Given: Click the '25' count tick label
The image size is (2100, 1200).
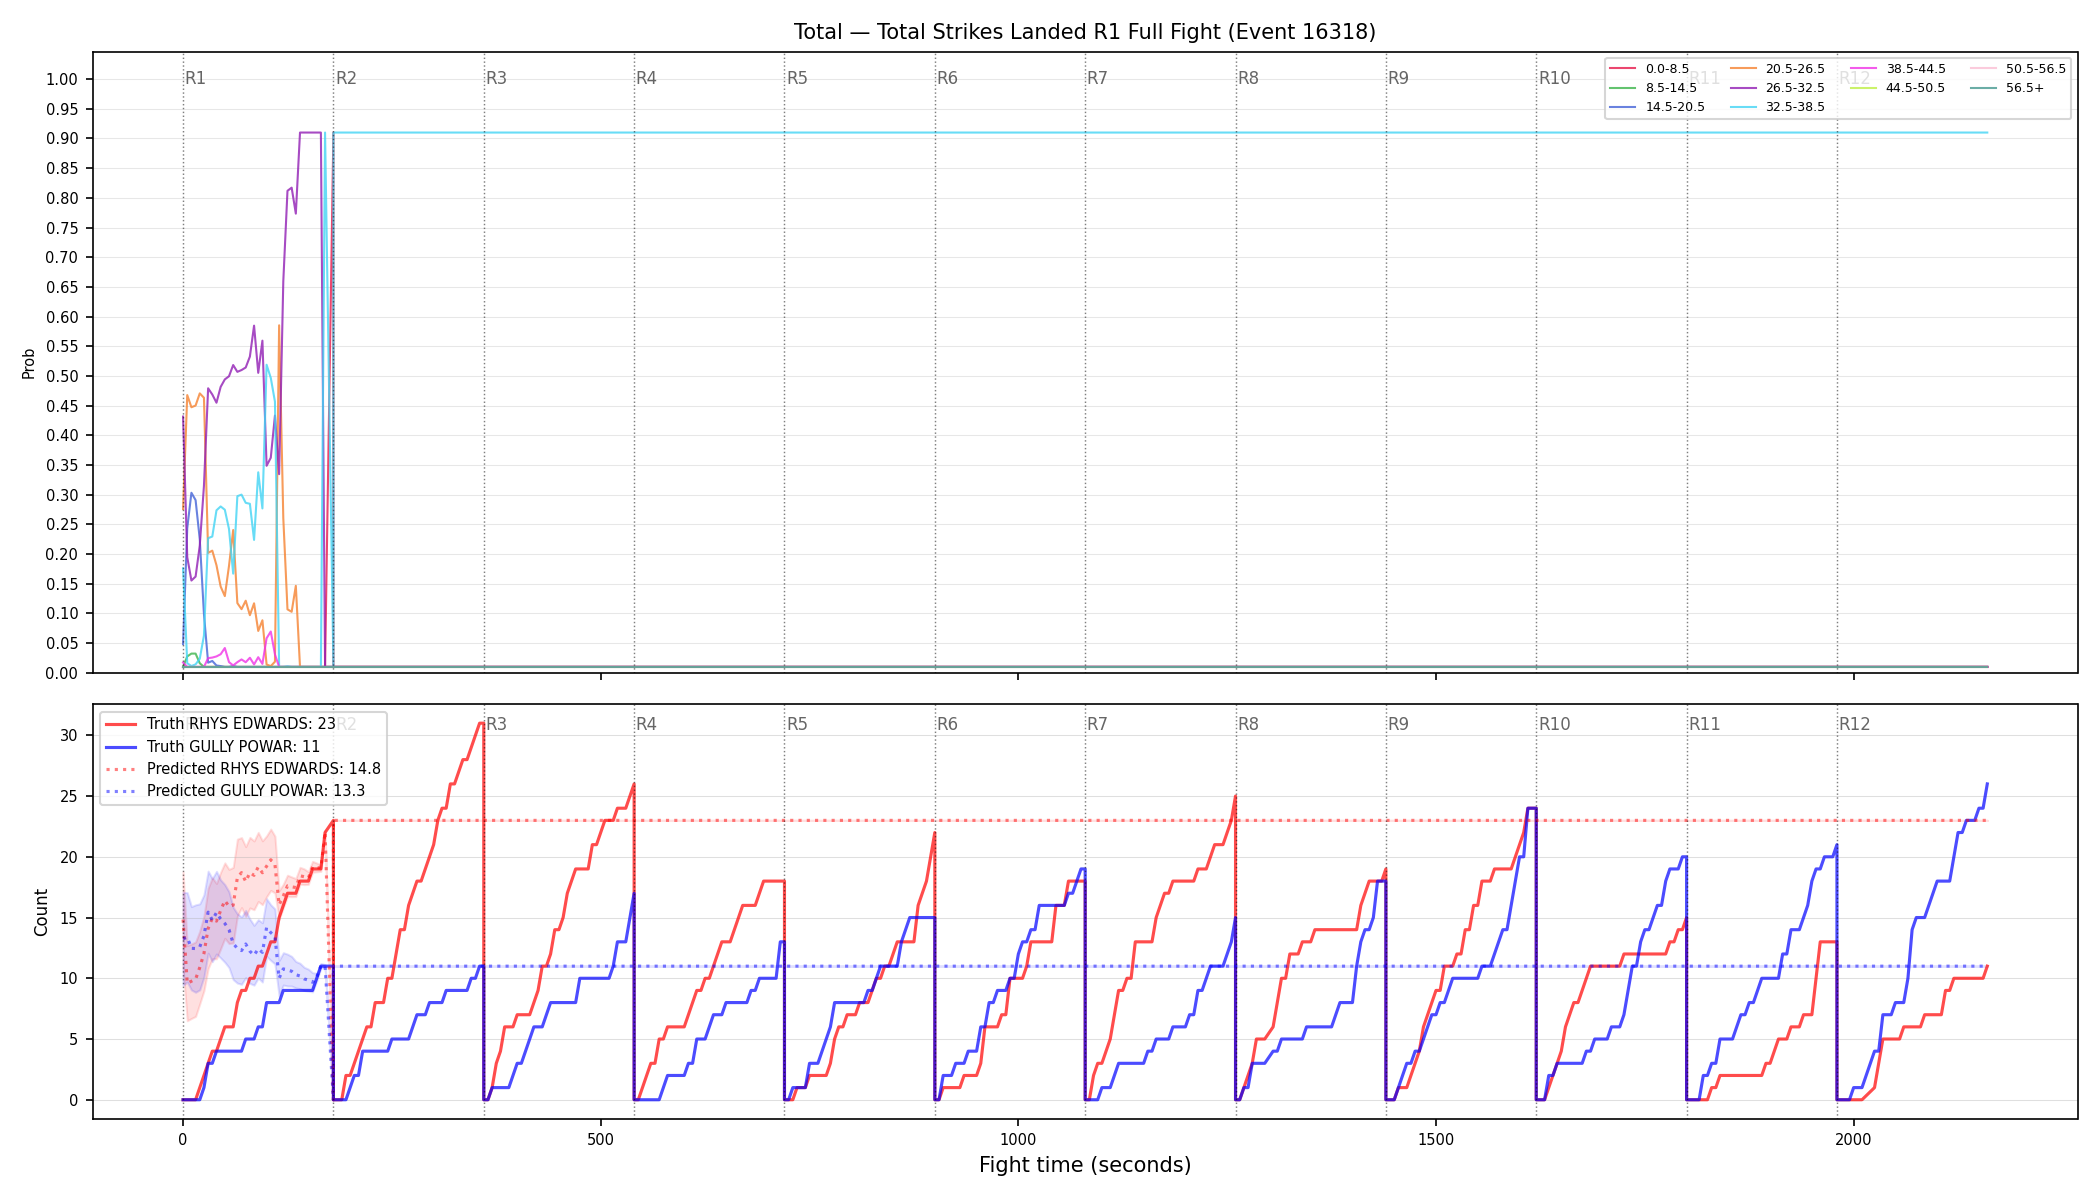Looking at the screenshot, I should pos(69,797).
